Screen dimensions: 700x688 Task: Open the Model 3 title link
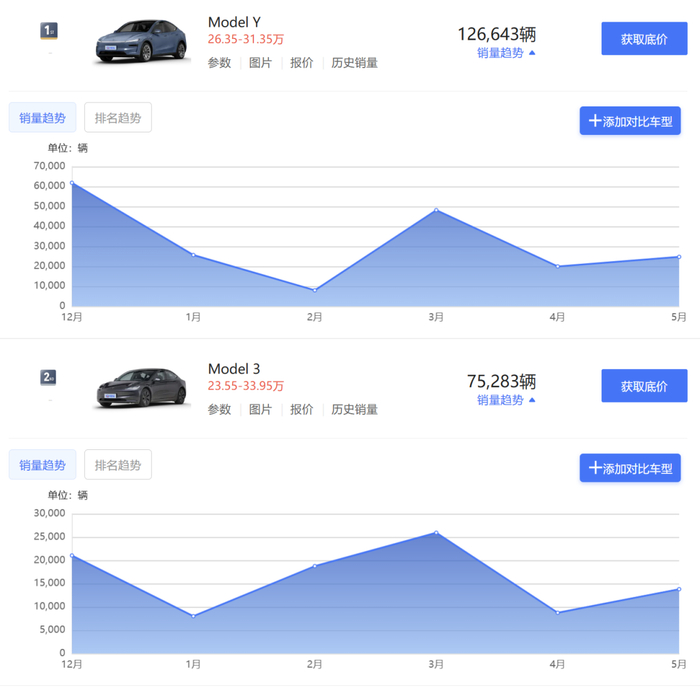(x=234, y=369)
